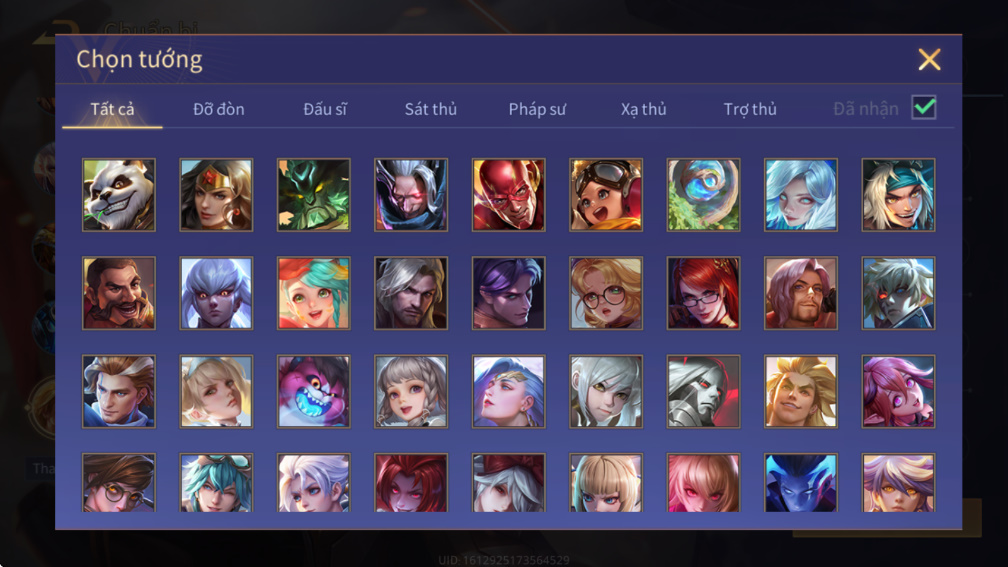1008x567 pixels.
Task: Select the red-haired woman with glasses
Action: click(703, 293)
